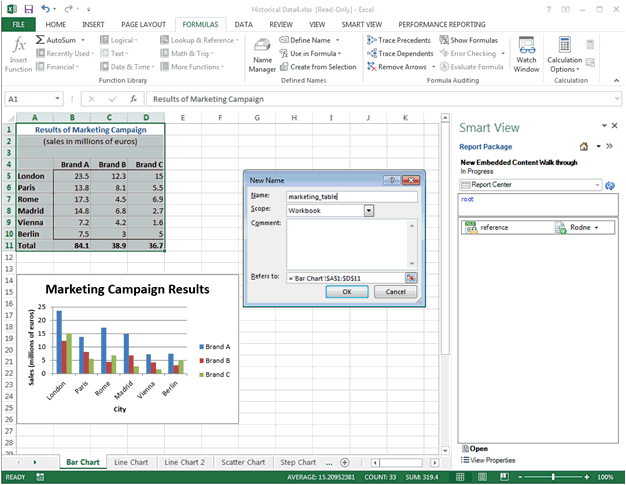
Task: Click the Insert Function fx icon
Action: click(18, 53)
